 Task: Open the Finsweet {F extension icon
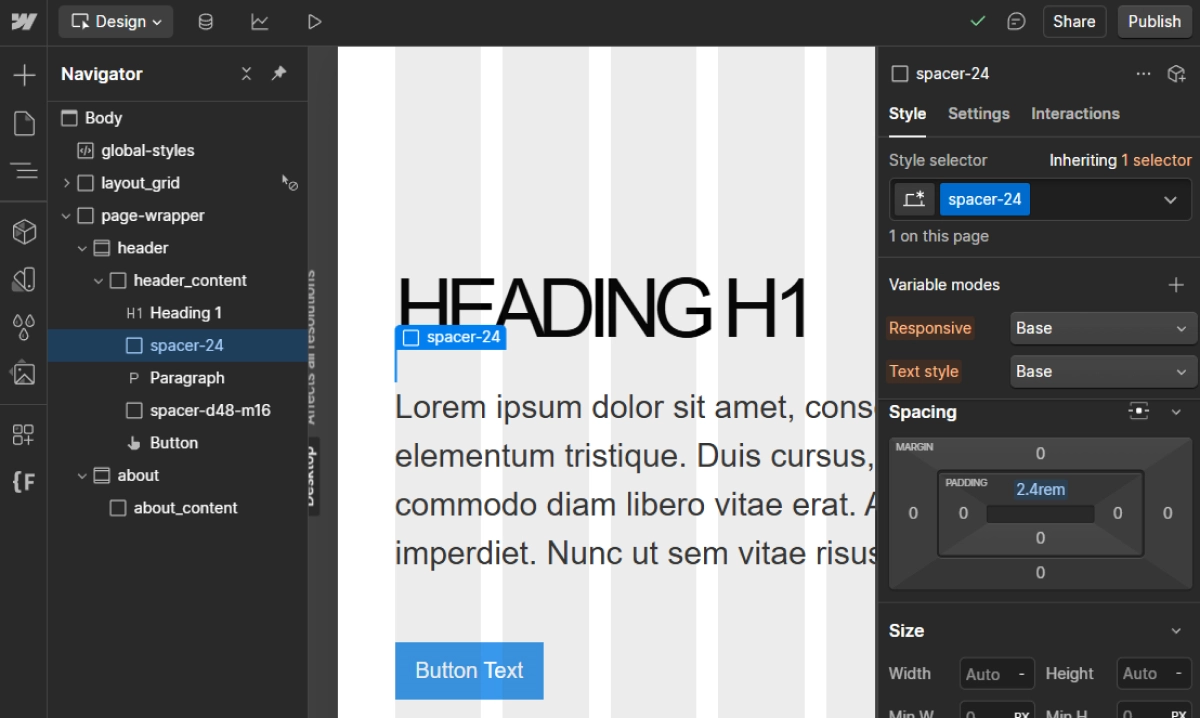pyautogui.click(x=24, y=482)
